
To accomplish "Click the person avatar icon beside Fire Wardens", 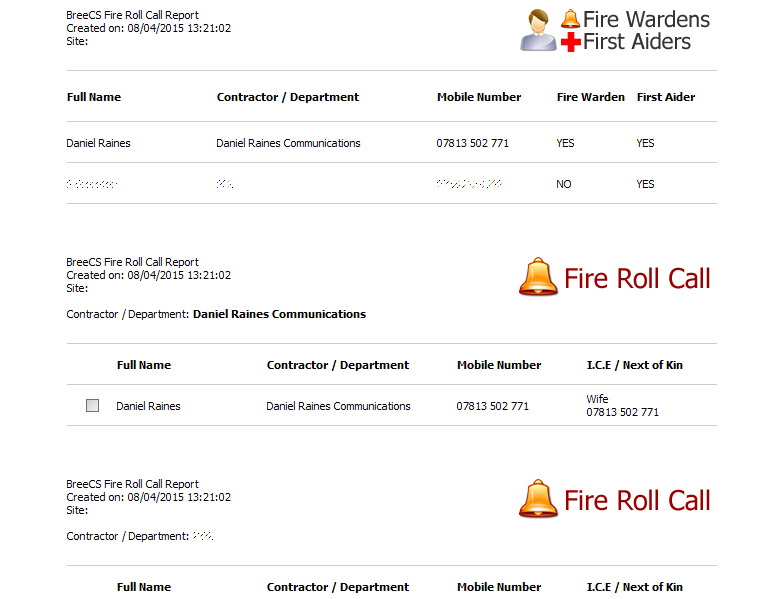I will pyautogui.click(x=538, y=29).
